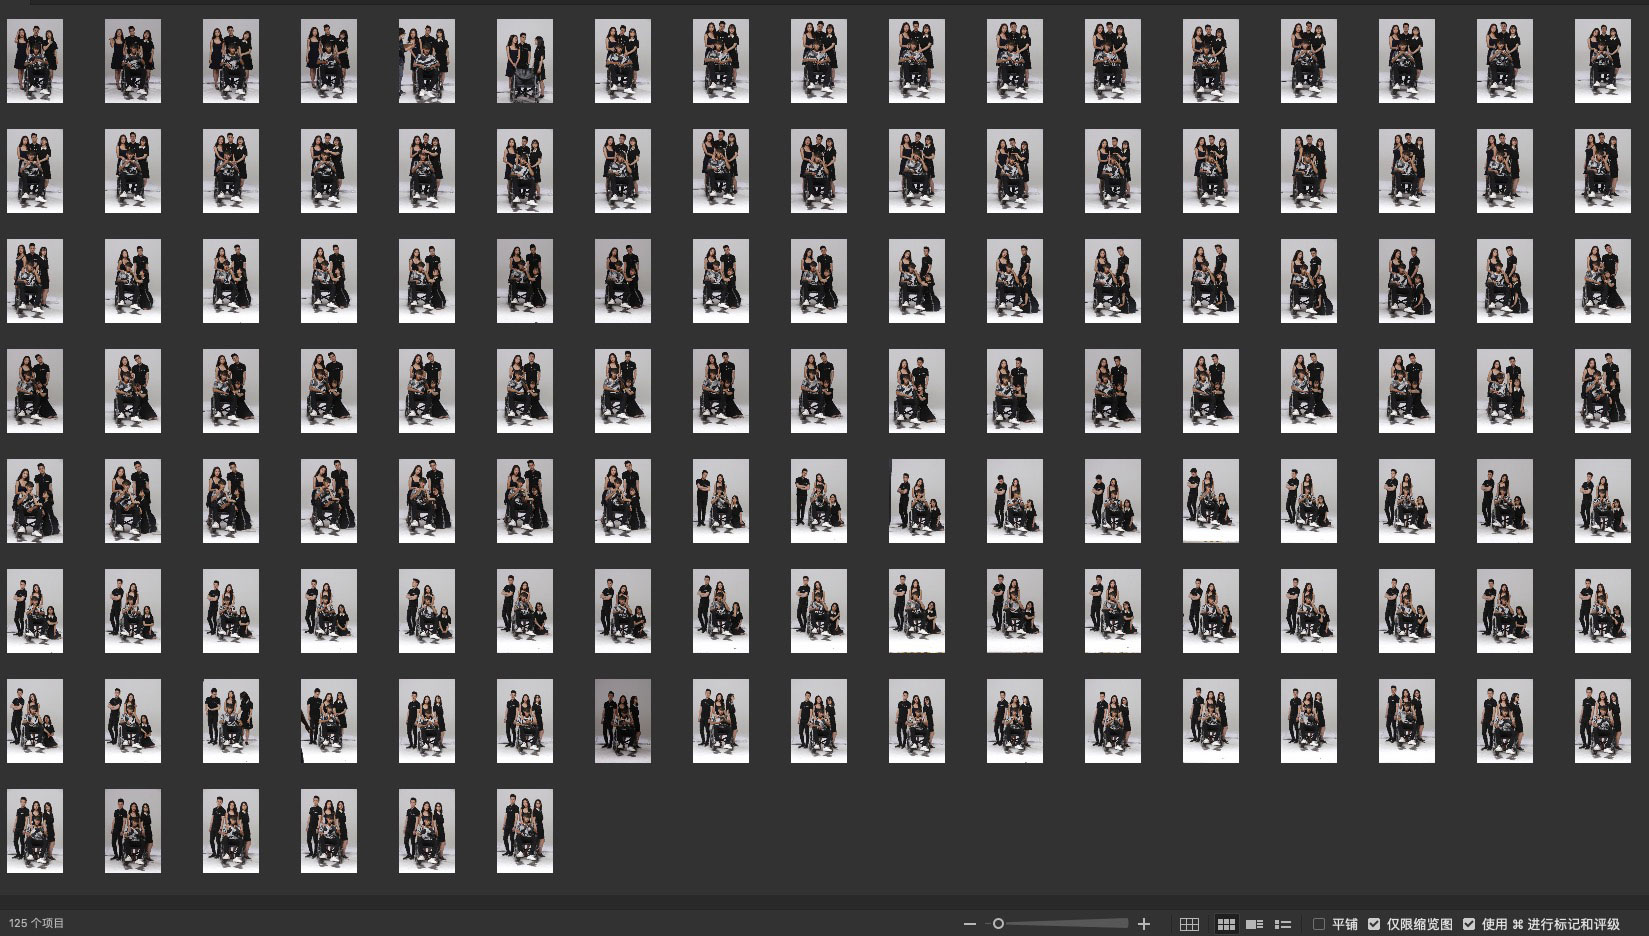Switch to the details view icon
The image size is (1649, 936).
point(1254,924)
